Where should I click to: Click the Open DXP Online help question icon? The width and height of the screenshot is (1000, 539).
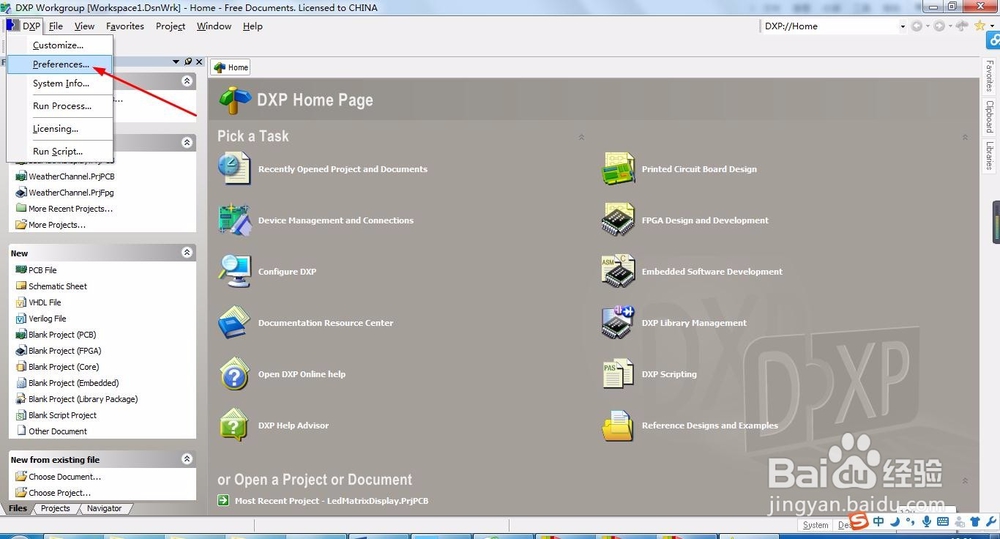234,374
